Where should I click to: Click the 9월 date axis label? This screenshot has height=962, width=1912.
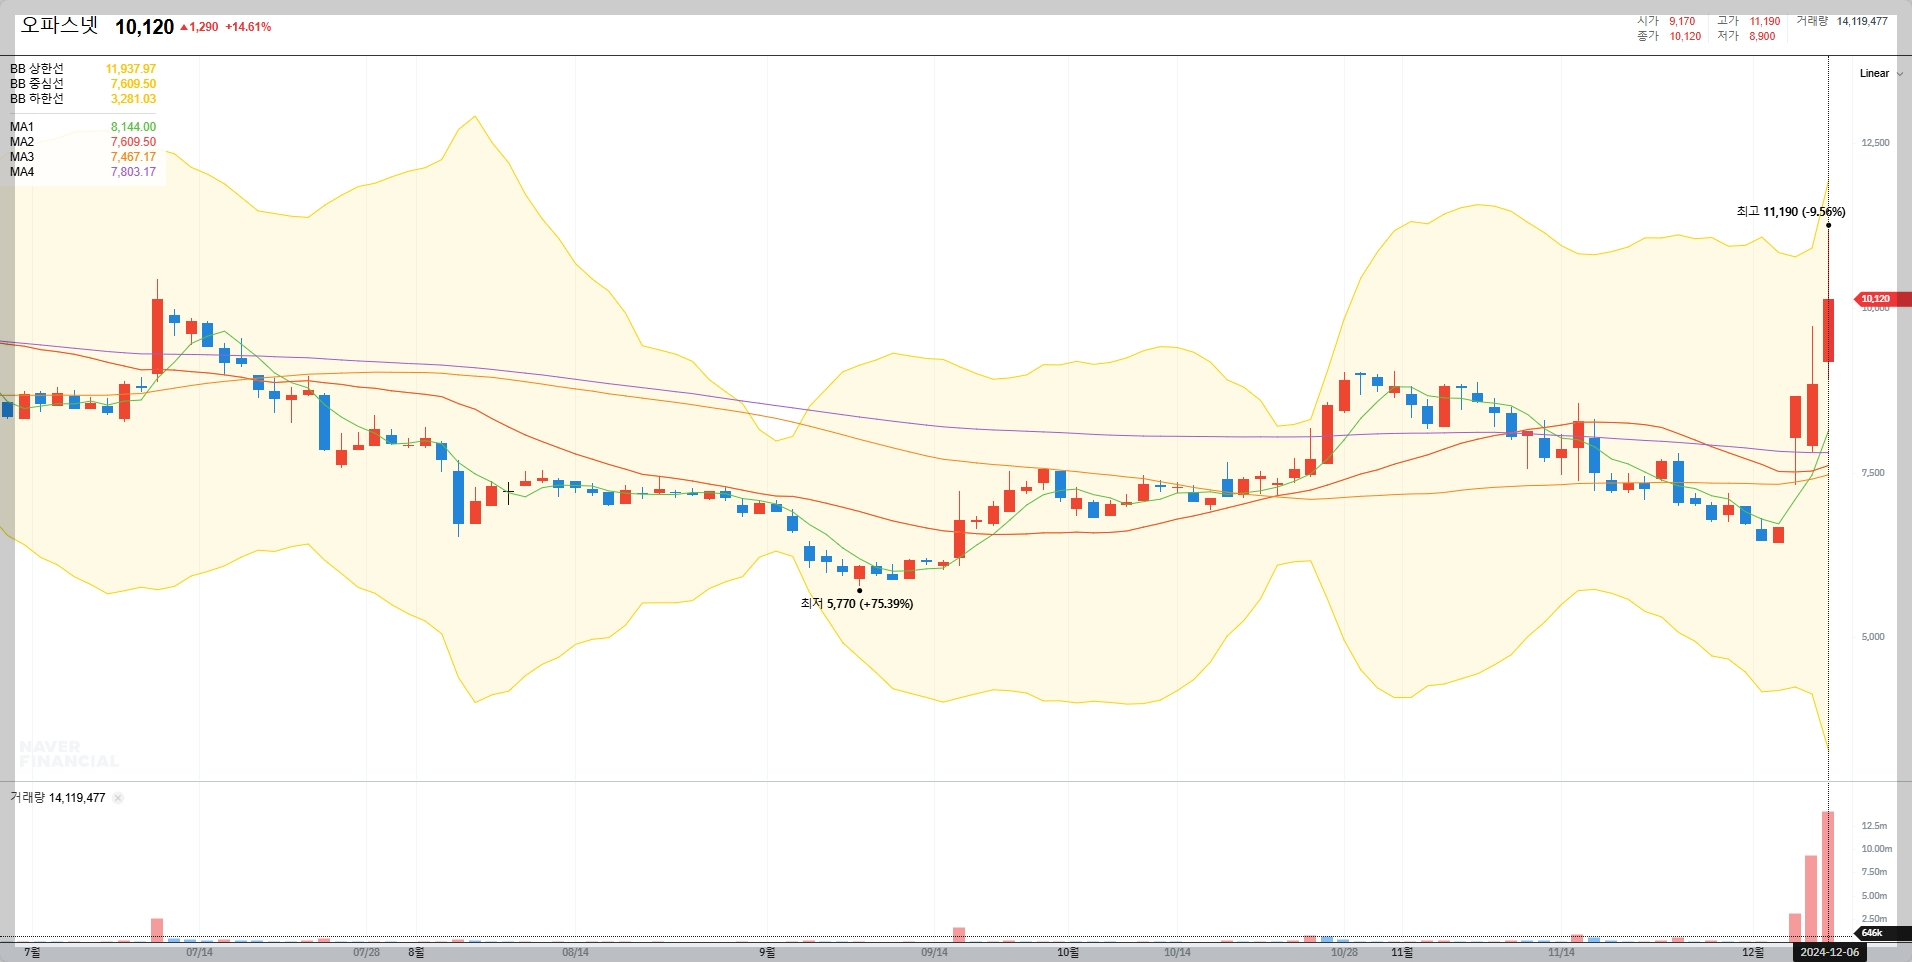click(x=767, y=952)
